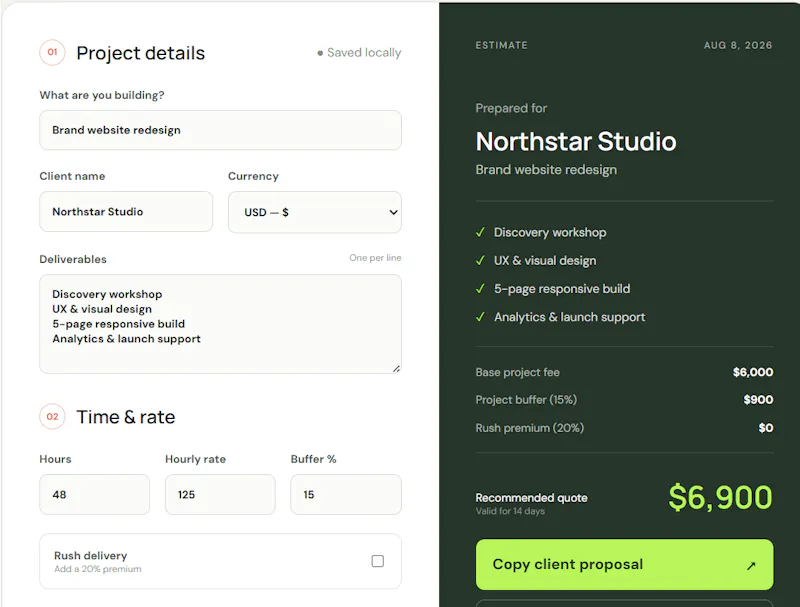Viewport: 800px width, 607px height.
Task: Click the checkmark next to Discovery workshop
Action: pos(480,232)
